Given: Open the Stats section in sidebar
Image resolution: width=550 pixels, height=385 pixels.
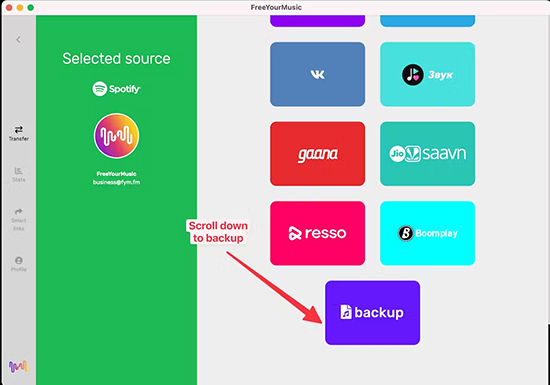Looking at the screenshot, I should coord(19,174).
